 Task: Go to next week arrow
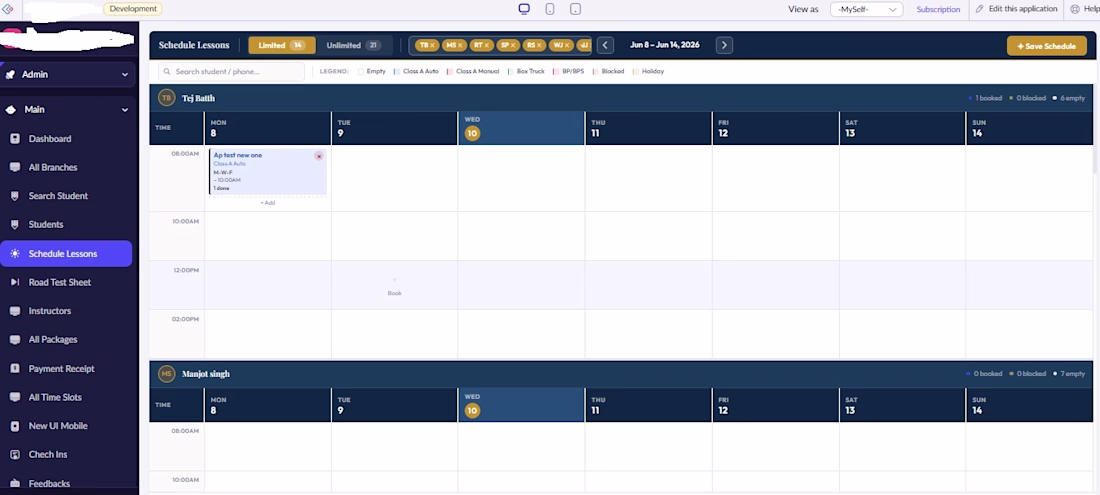click(724, 45)
